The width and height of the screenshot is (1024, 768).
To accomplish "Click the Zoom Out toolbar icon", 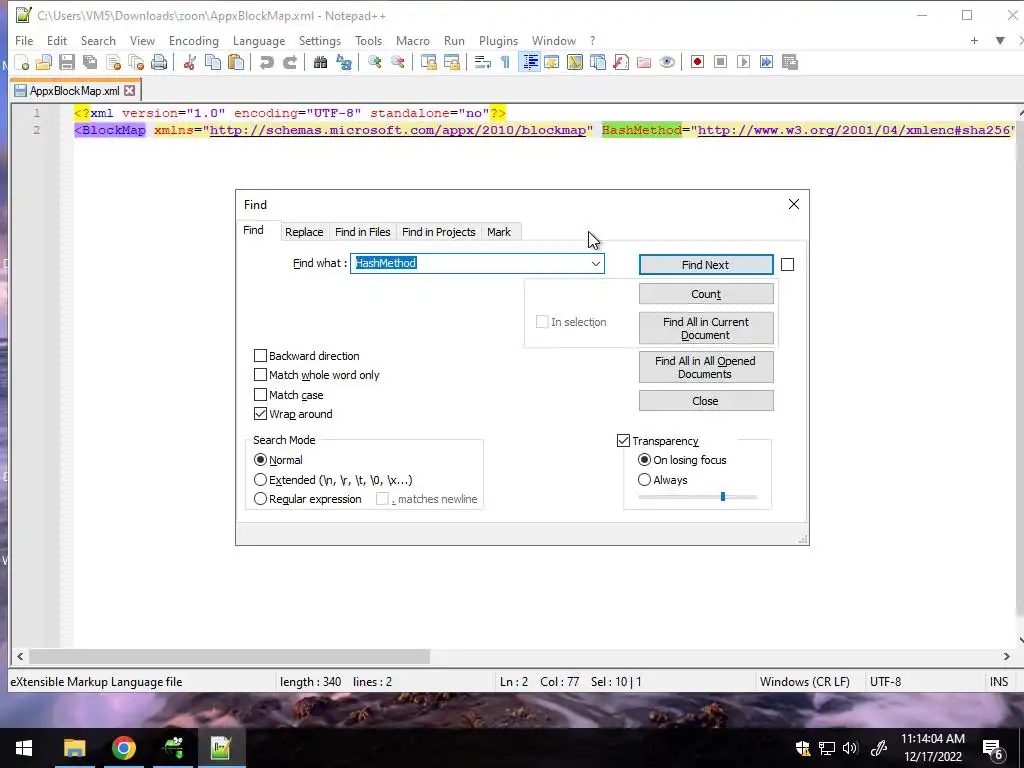I will coord(398,62).
